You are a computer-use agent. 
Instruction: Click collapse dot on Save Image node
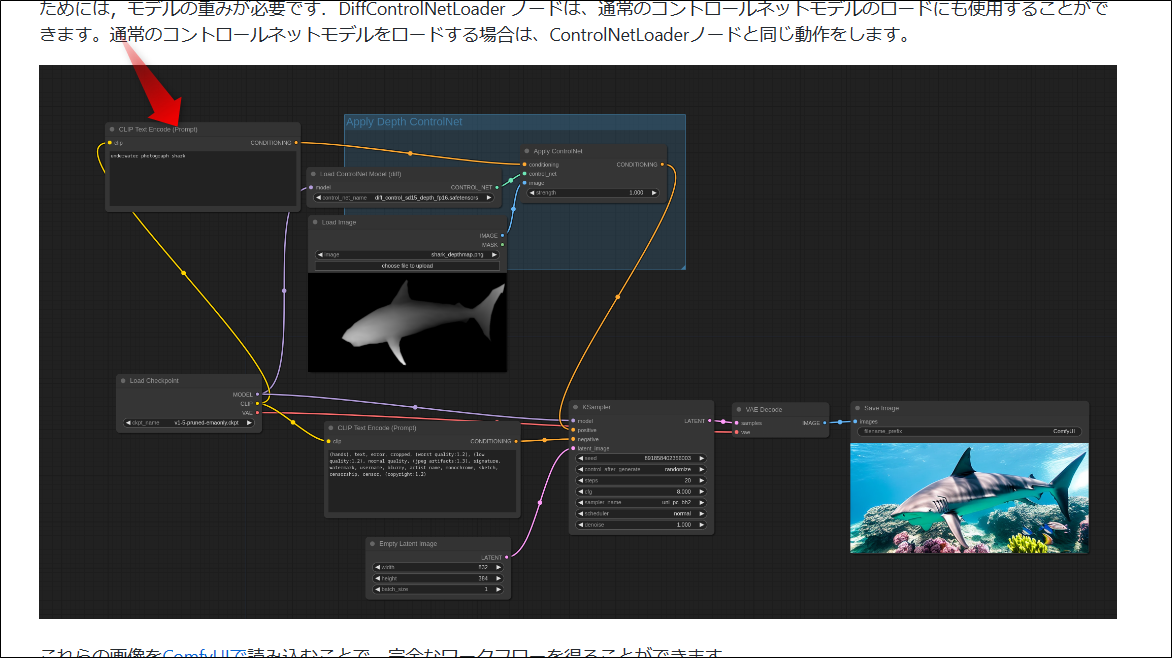pyautogui.click(x=857, y=408)
